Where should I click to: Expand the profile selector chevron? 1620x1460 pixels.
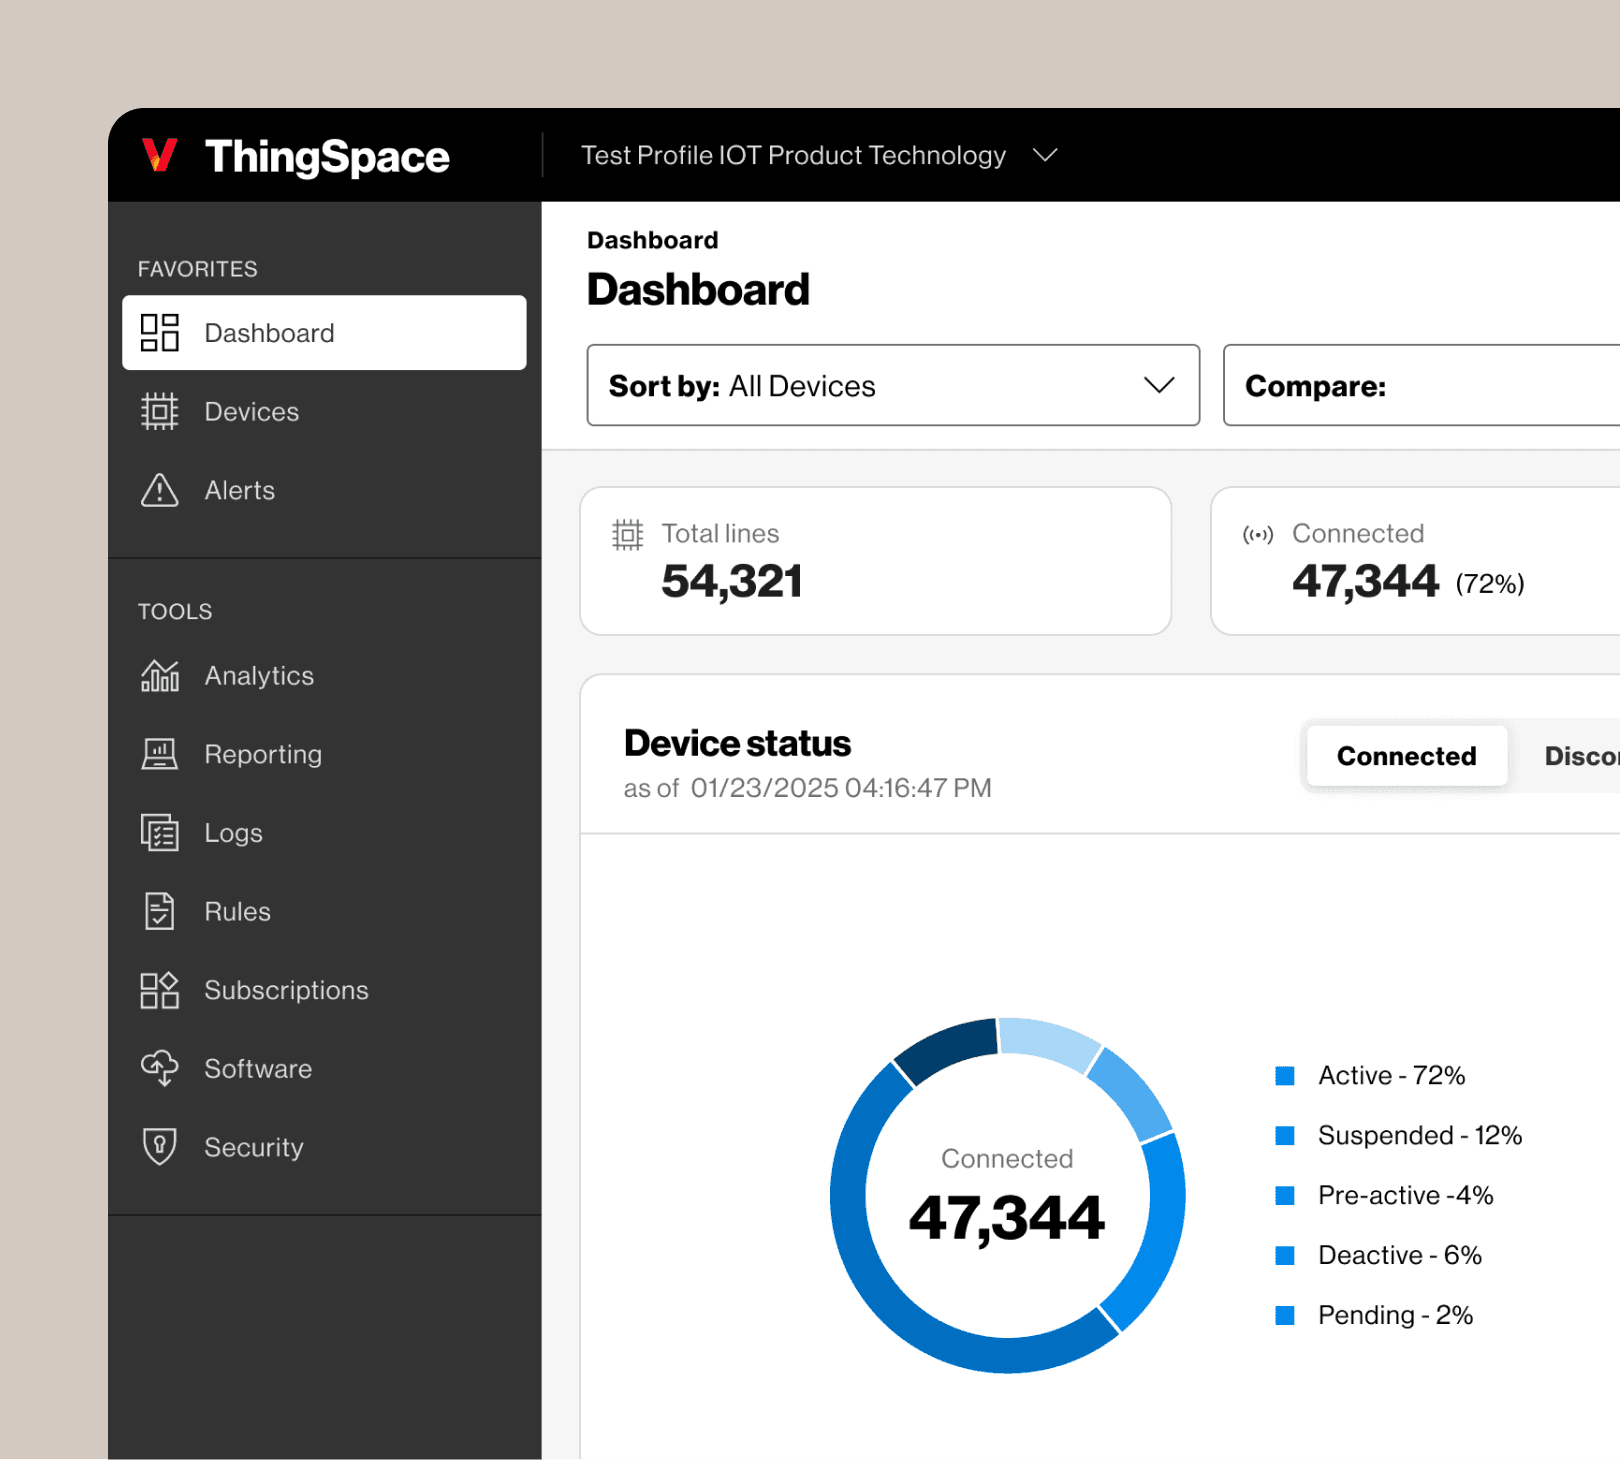[1045, 155]
